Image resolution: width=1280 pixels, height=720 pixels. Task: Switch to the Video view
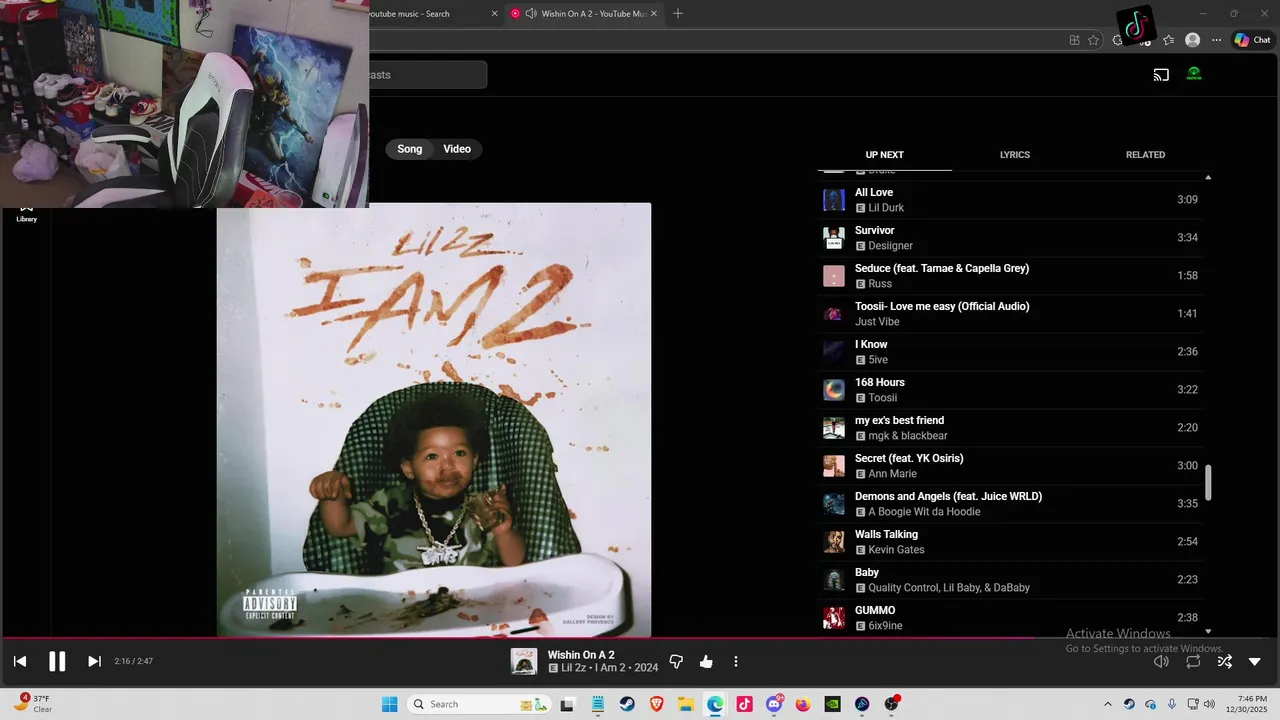point(457,149)
